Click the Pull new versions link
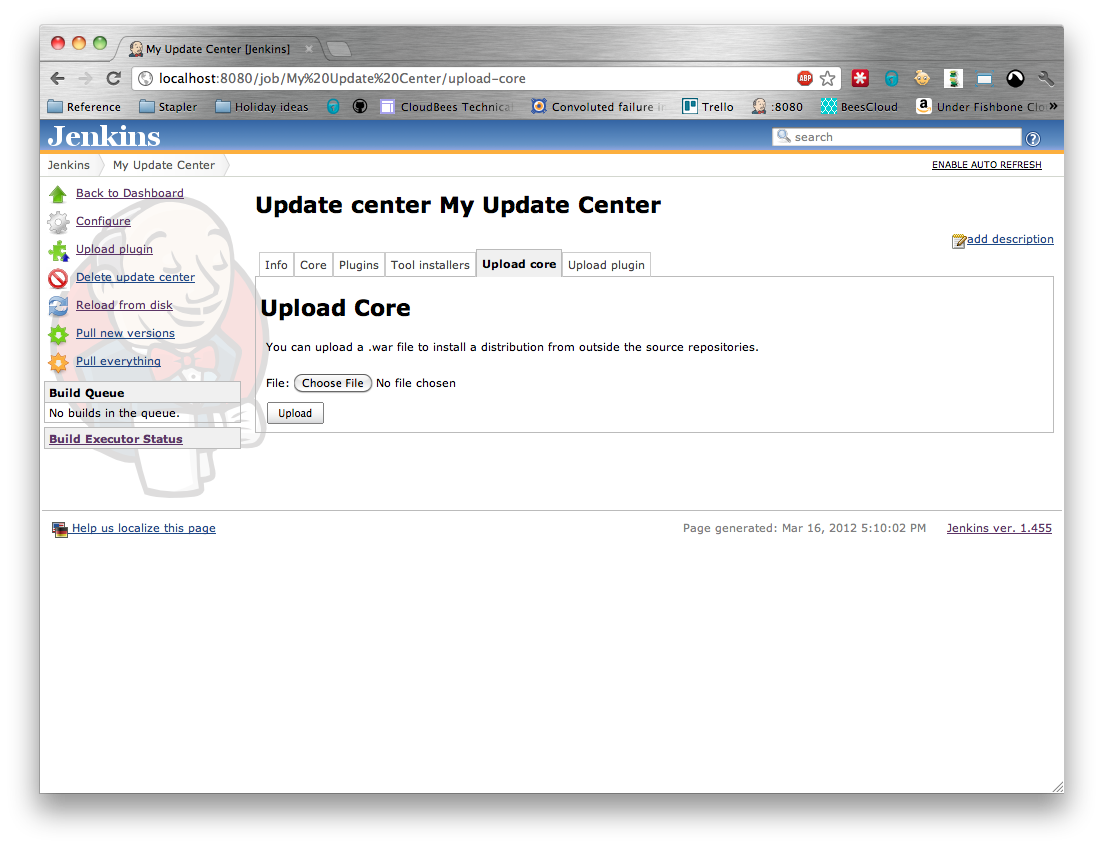The width and height of the screenshot is (1104, 848). 125,333
